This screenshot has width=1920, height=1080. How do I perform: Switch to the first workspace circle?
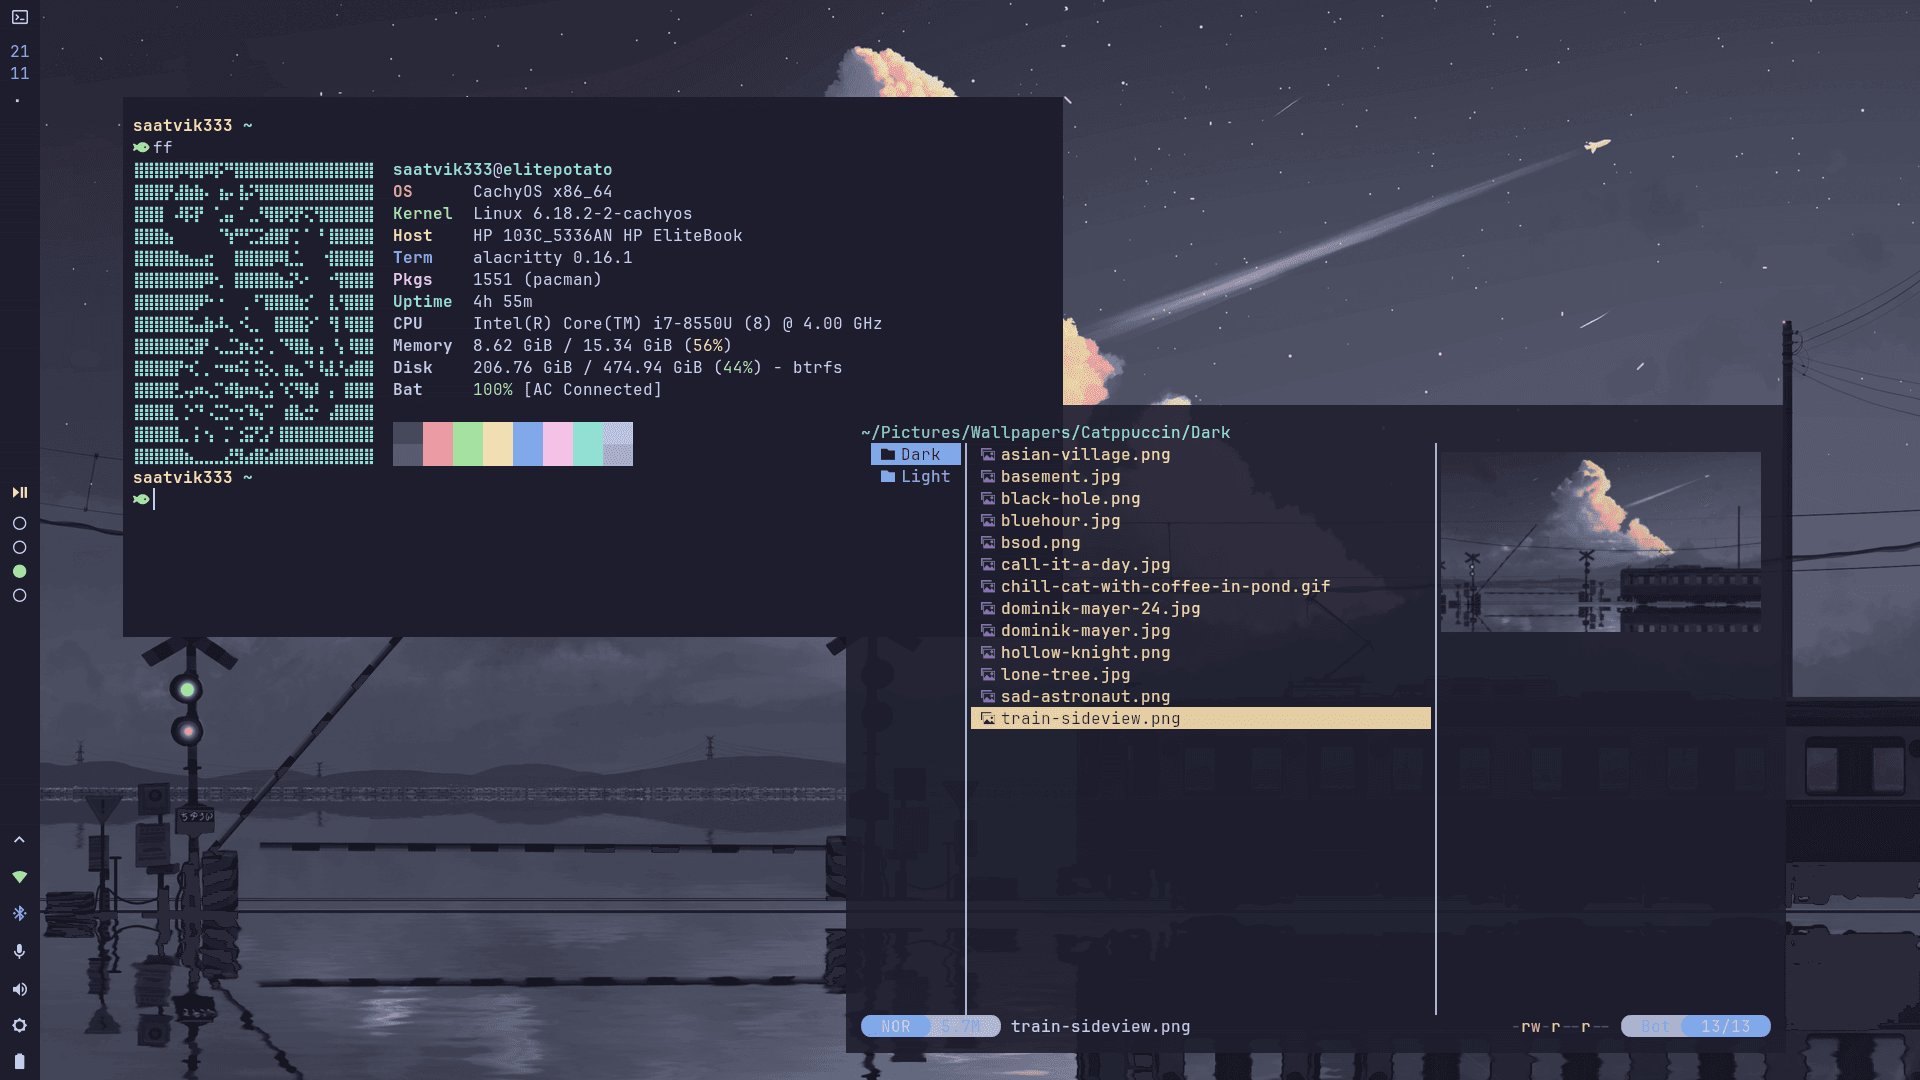(19, 524)
